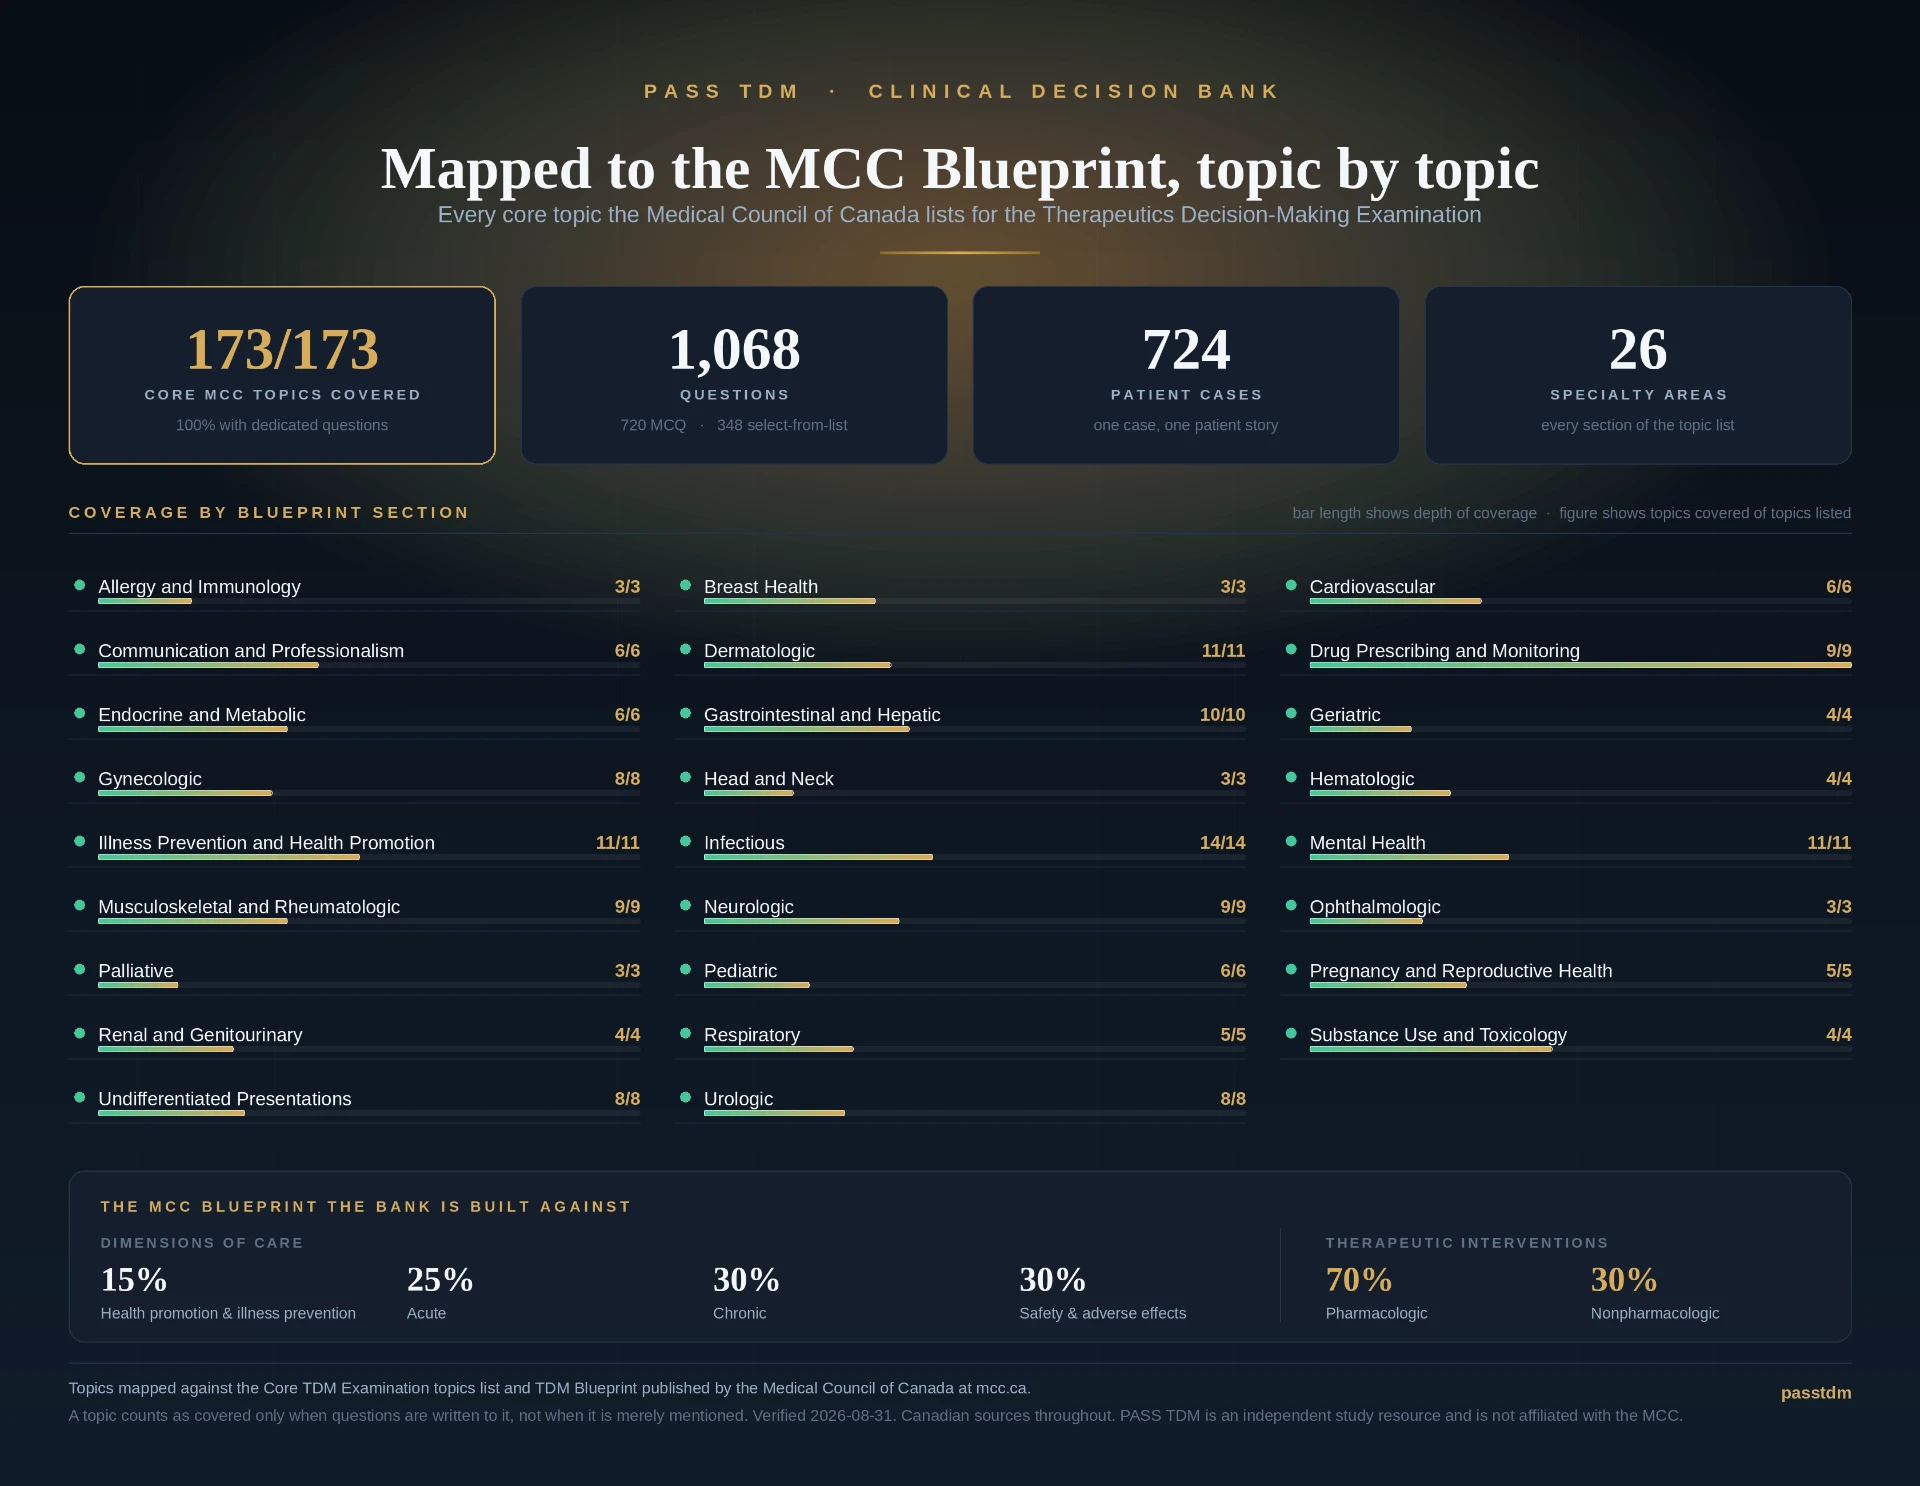Screen dimensions: 1920x1486
Task: Click Drug Prescribing and Monitoring
Action: tap(1445, 651)
